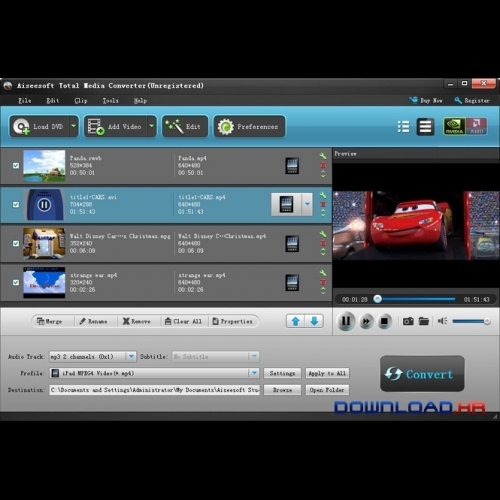Image resolution: width=500 pixels, height=500 pixels.
Task: Mute the preview with speaker icon
Action: click(x=442, y=321)
